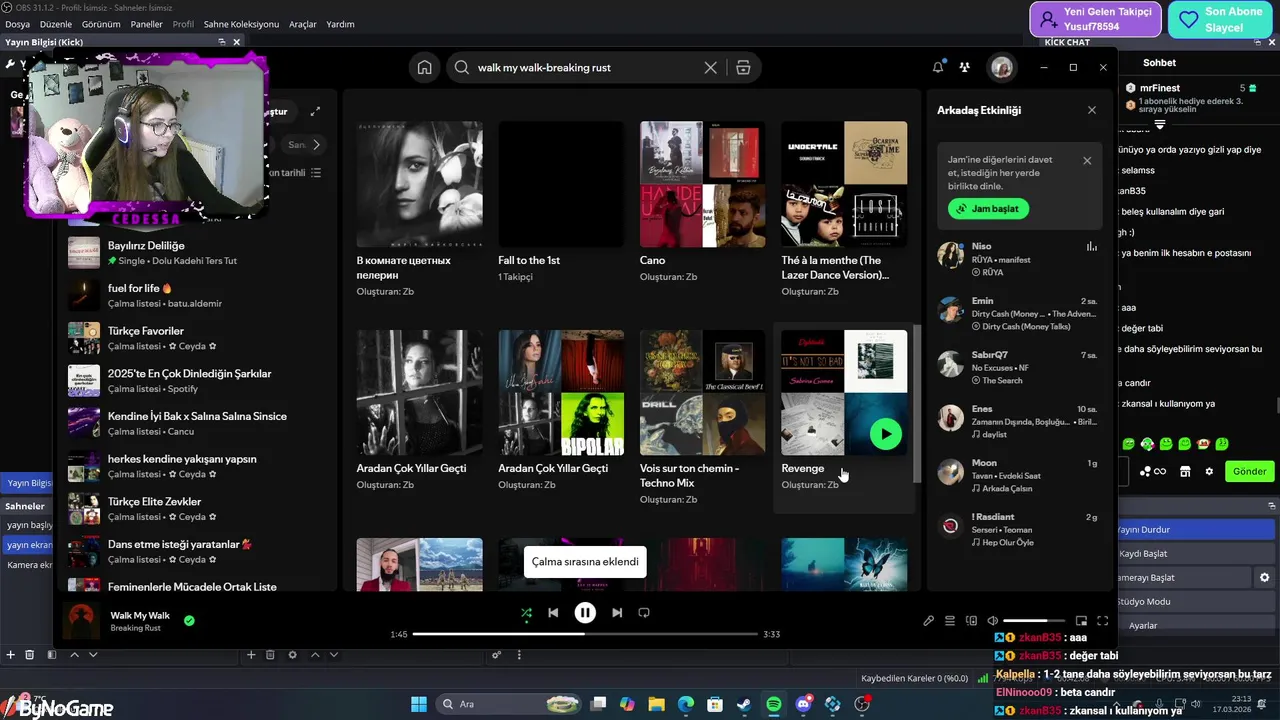Open the library sort and view list icon
The height and width of the screenshot is (720, 1280).
[316, 173]
